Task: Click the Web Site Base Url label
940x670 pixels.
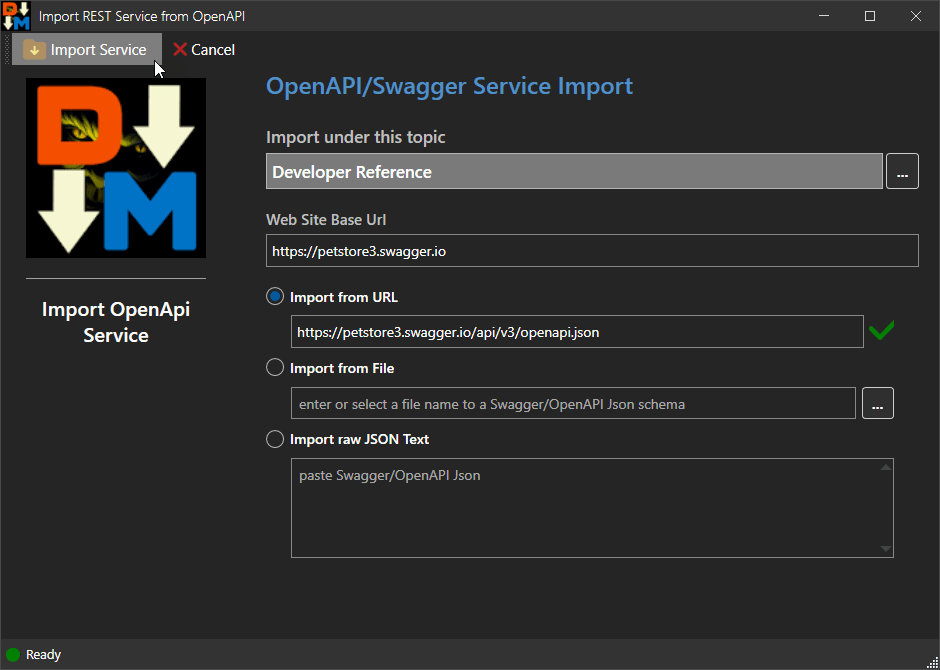Action: (x=326, y=219)
